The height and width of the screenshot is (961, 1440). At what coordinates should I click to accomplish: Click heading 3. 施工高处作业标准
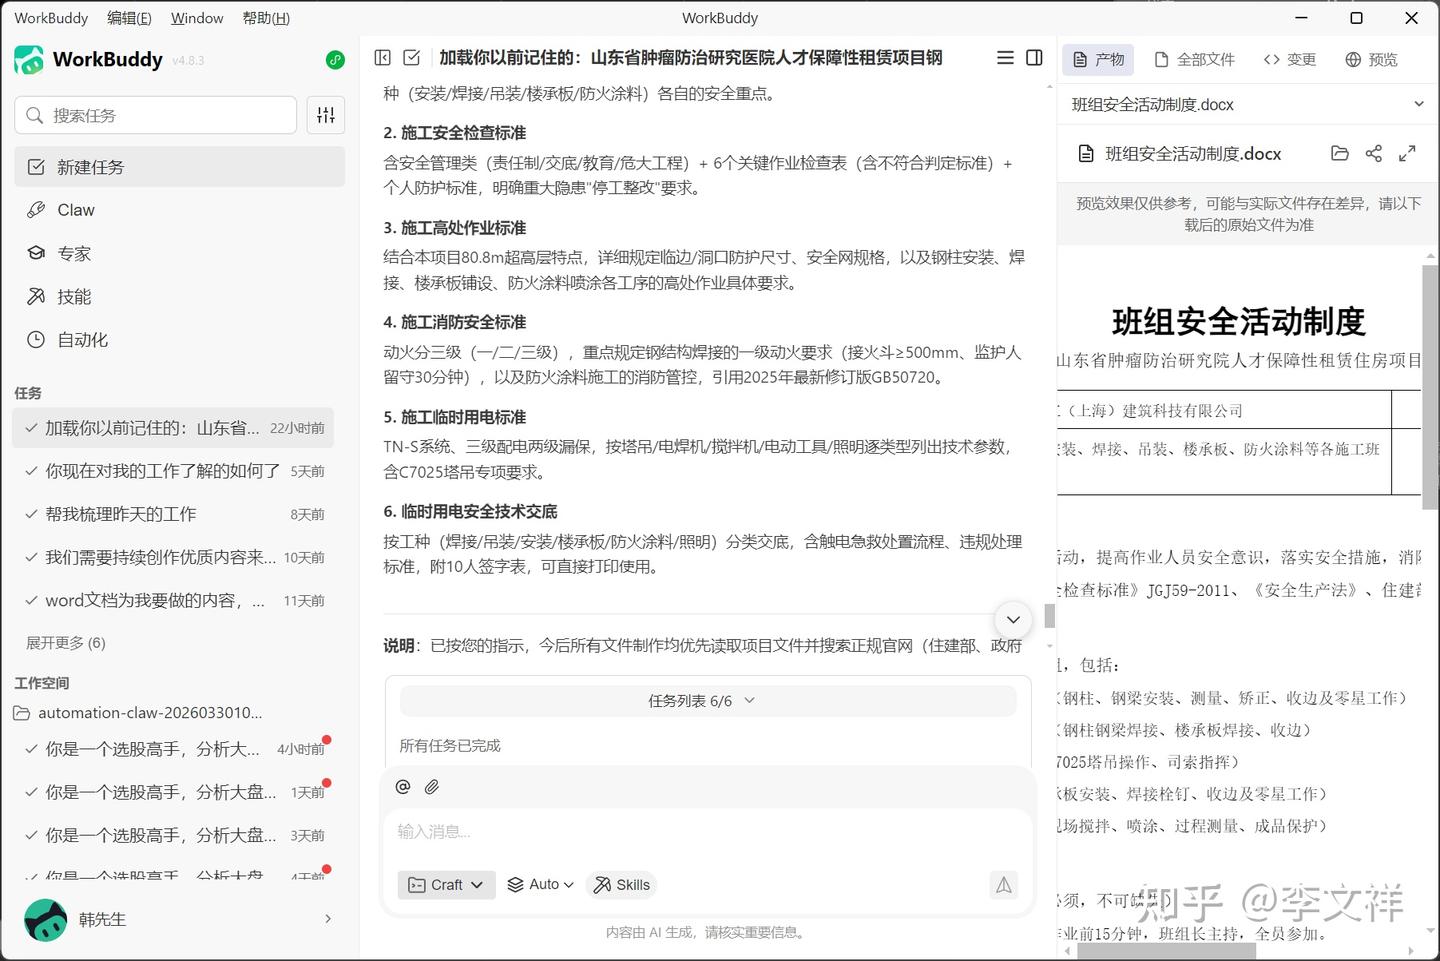(454, 228)
